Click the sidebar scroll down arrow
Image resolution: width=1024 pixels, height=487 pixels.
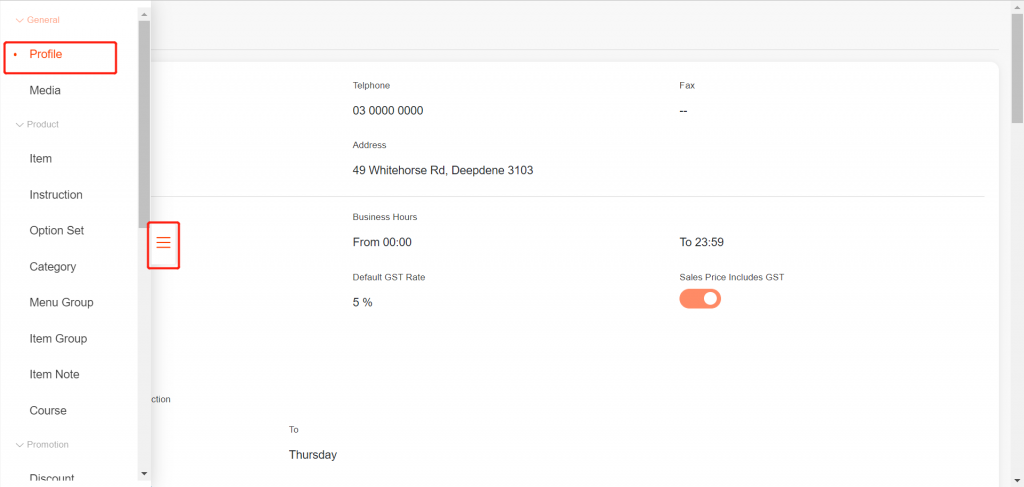pyautogui.click(x=144, y=473)
